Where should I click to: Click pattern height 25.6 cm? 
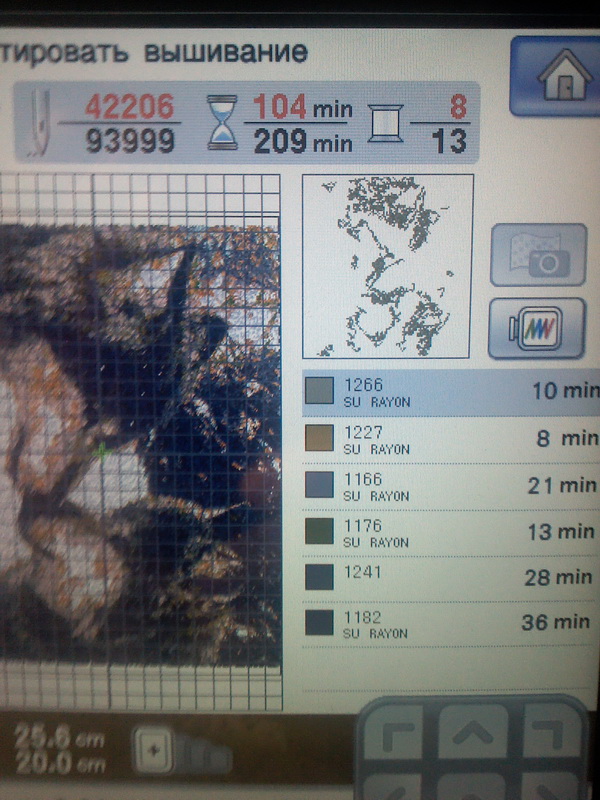[59, 739]
